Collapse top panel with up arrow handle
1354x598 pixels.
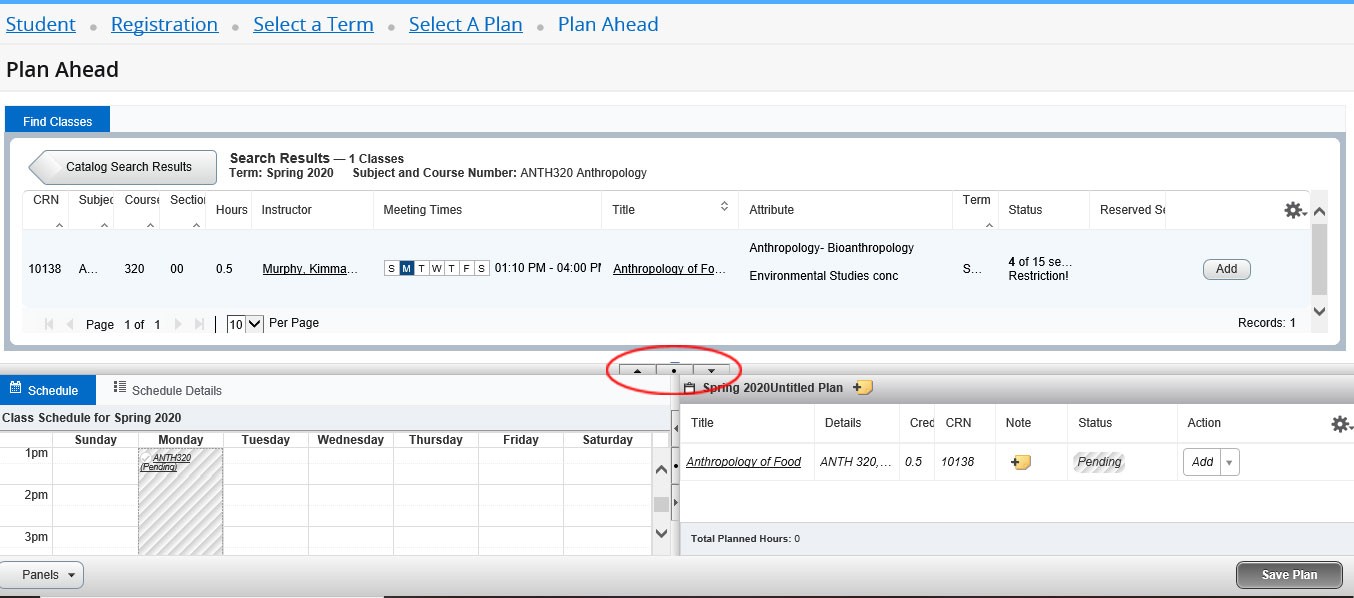[x=638, y=370]
